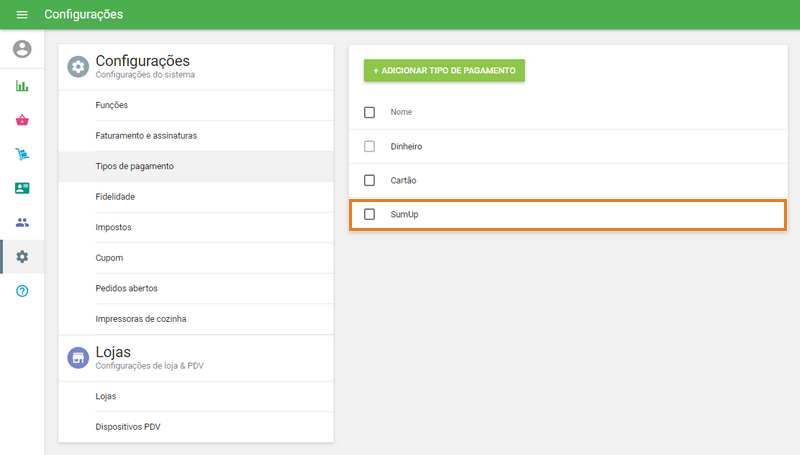Open Impressoras de cozinha settings
This screenshot has height=455, width=800.
[x=196, y=319]
